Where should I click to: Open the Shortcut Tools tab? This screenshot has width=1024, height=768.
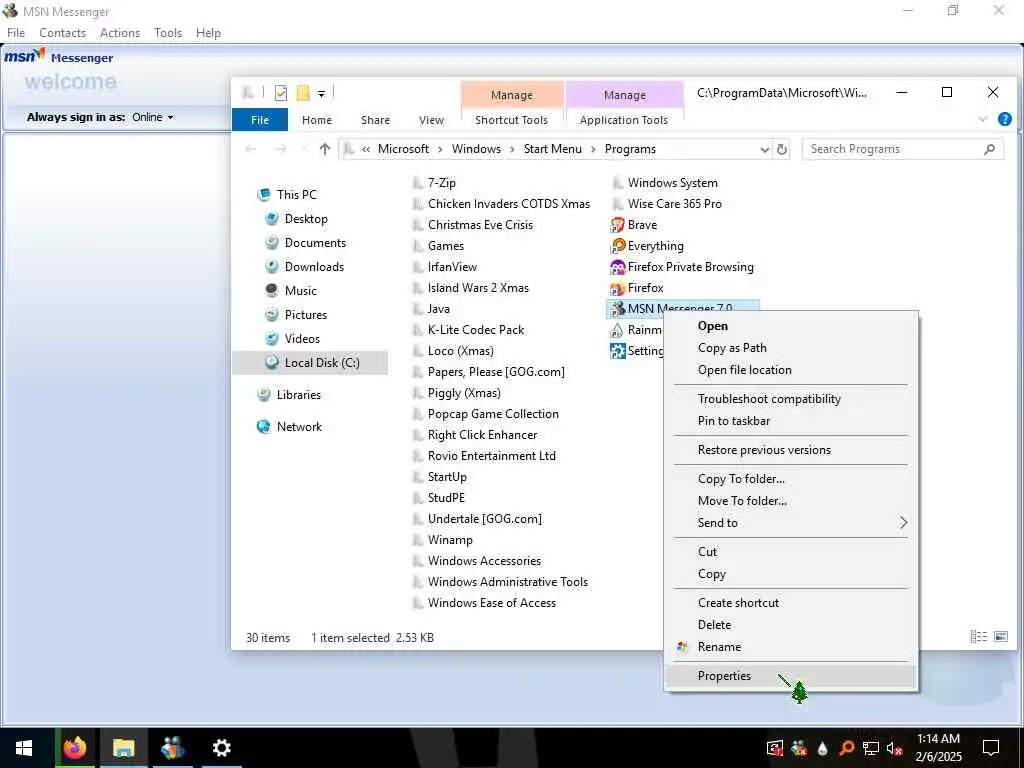point(511,120)
